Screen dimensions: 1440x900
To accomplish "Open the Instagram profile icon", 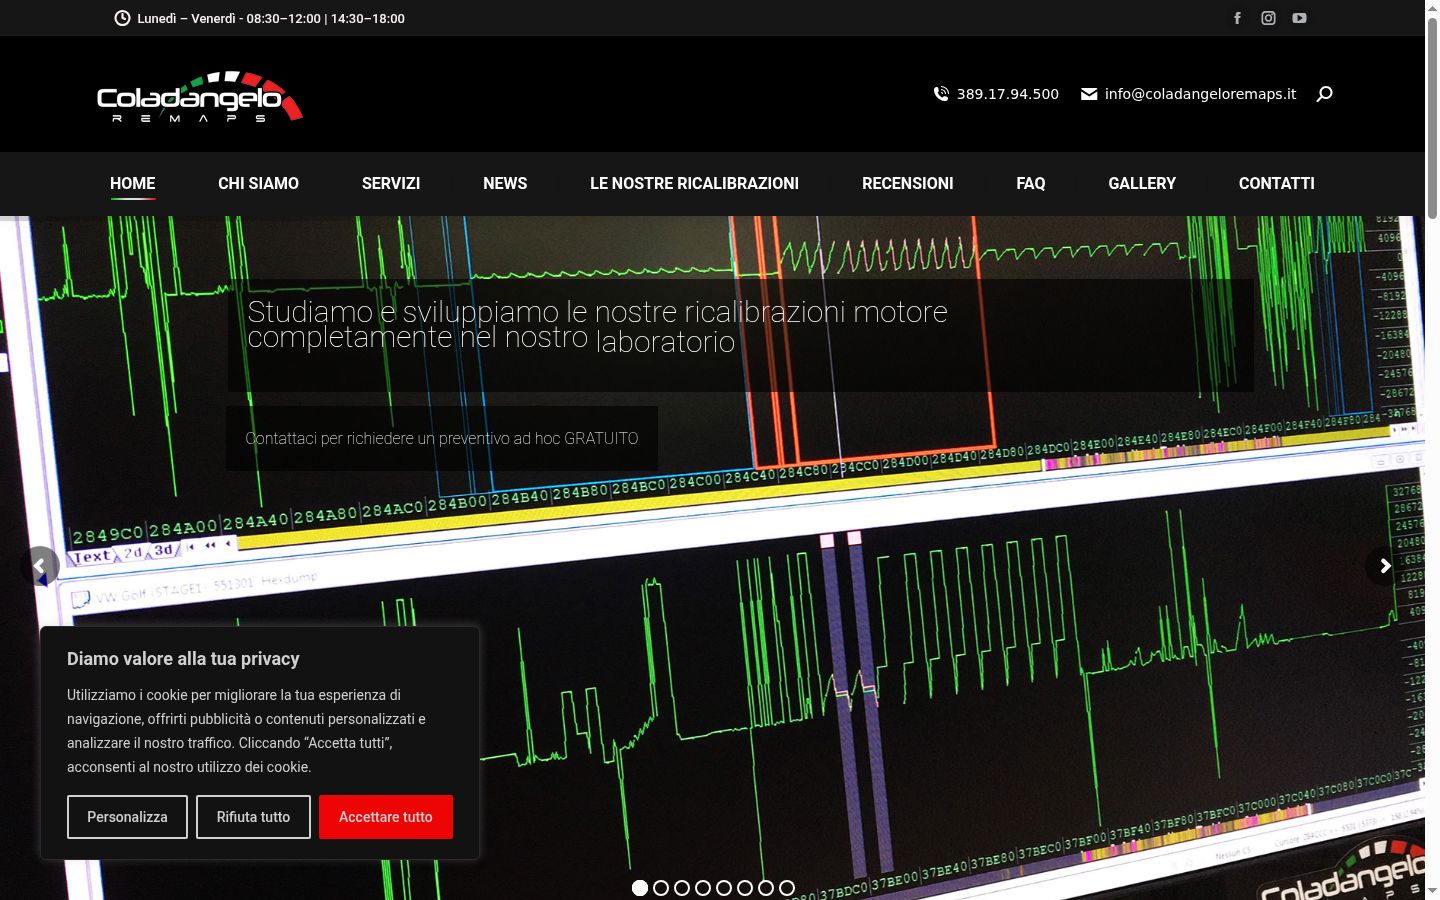I will pyautogui.click(x=1268, y=18).
